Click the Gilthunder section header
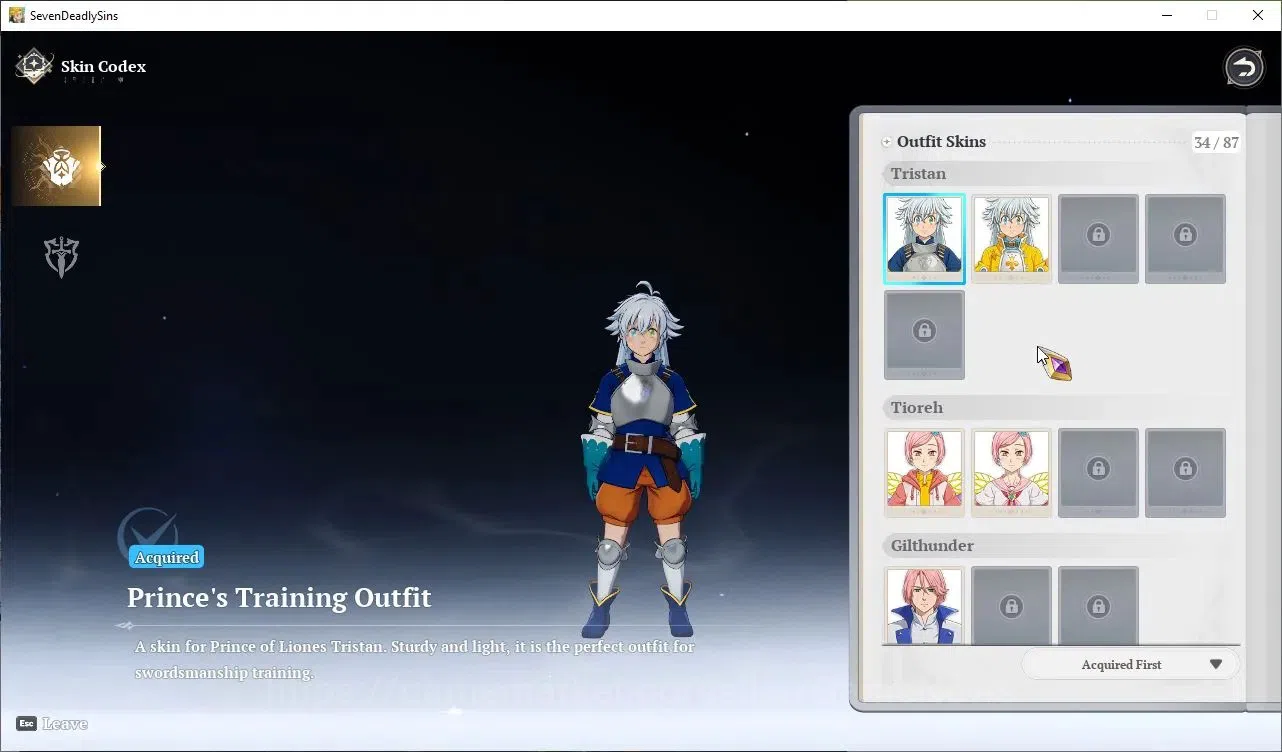 pyautogui.click(x=1060, y=546)
